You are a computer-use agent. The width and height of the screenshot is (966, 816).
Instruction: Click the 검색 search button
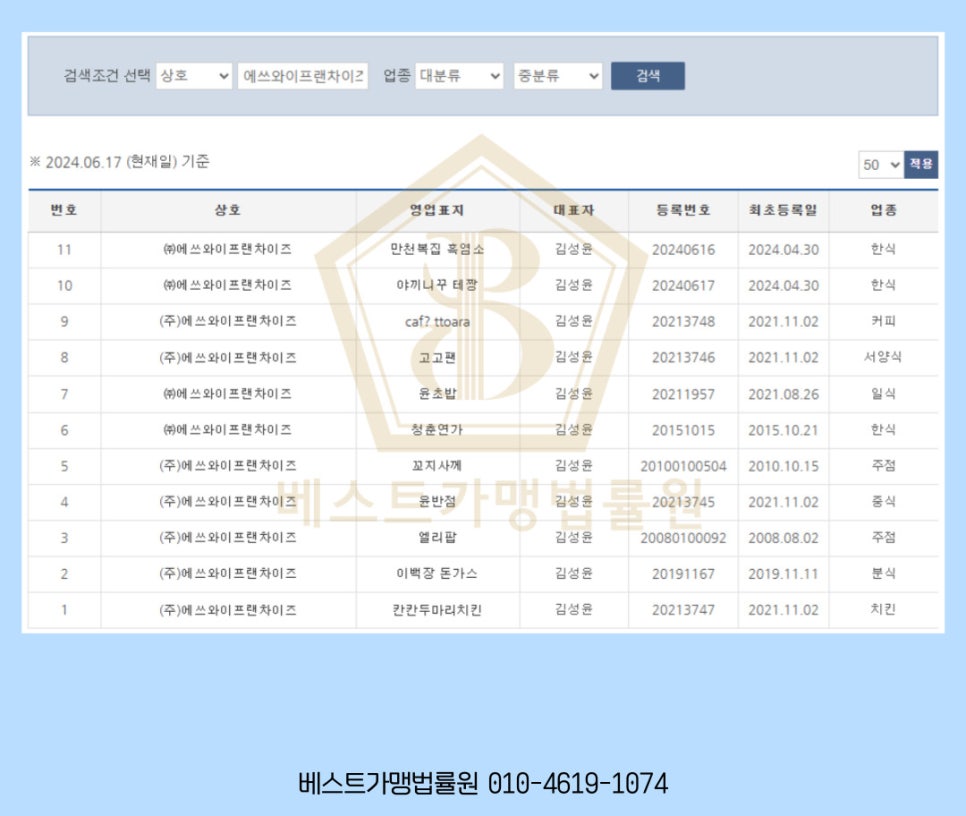(x=647, y=76)
